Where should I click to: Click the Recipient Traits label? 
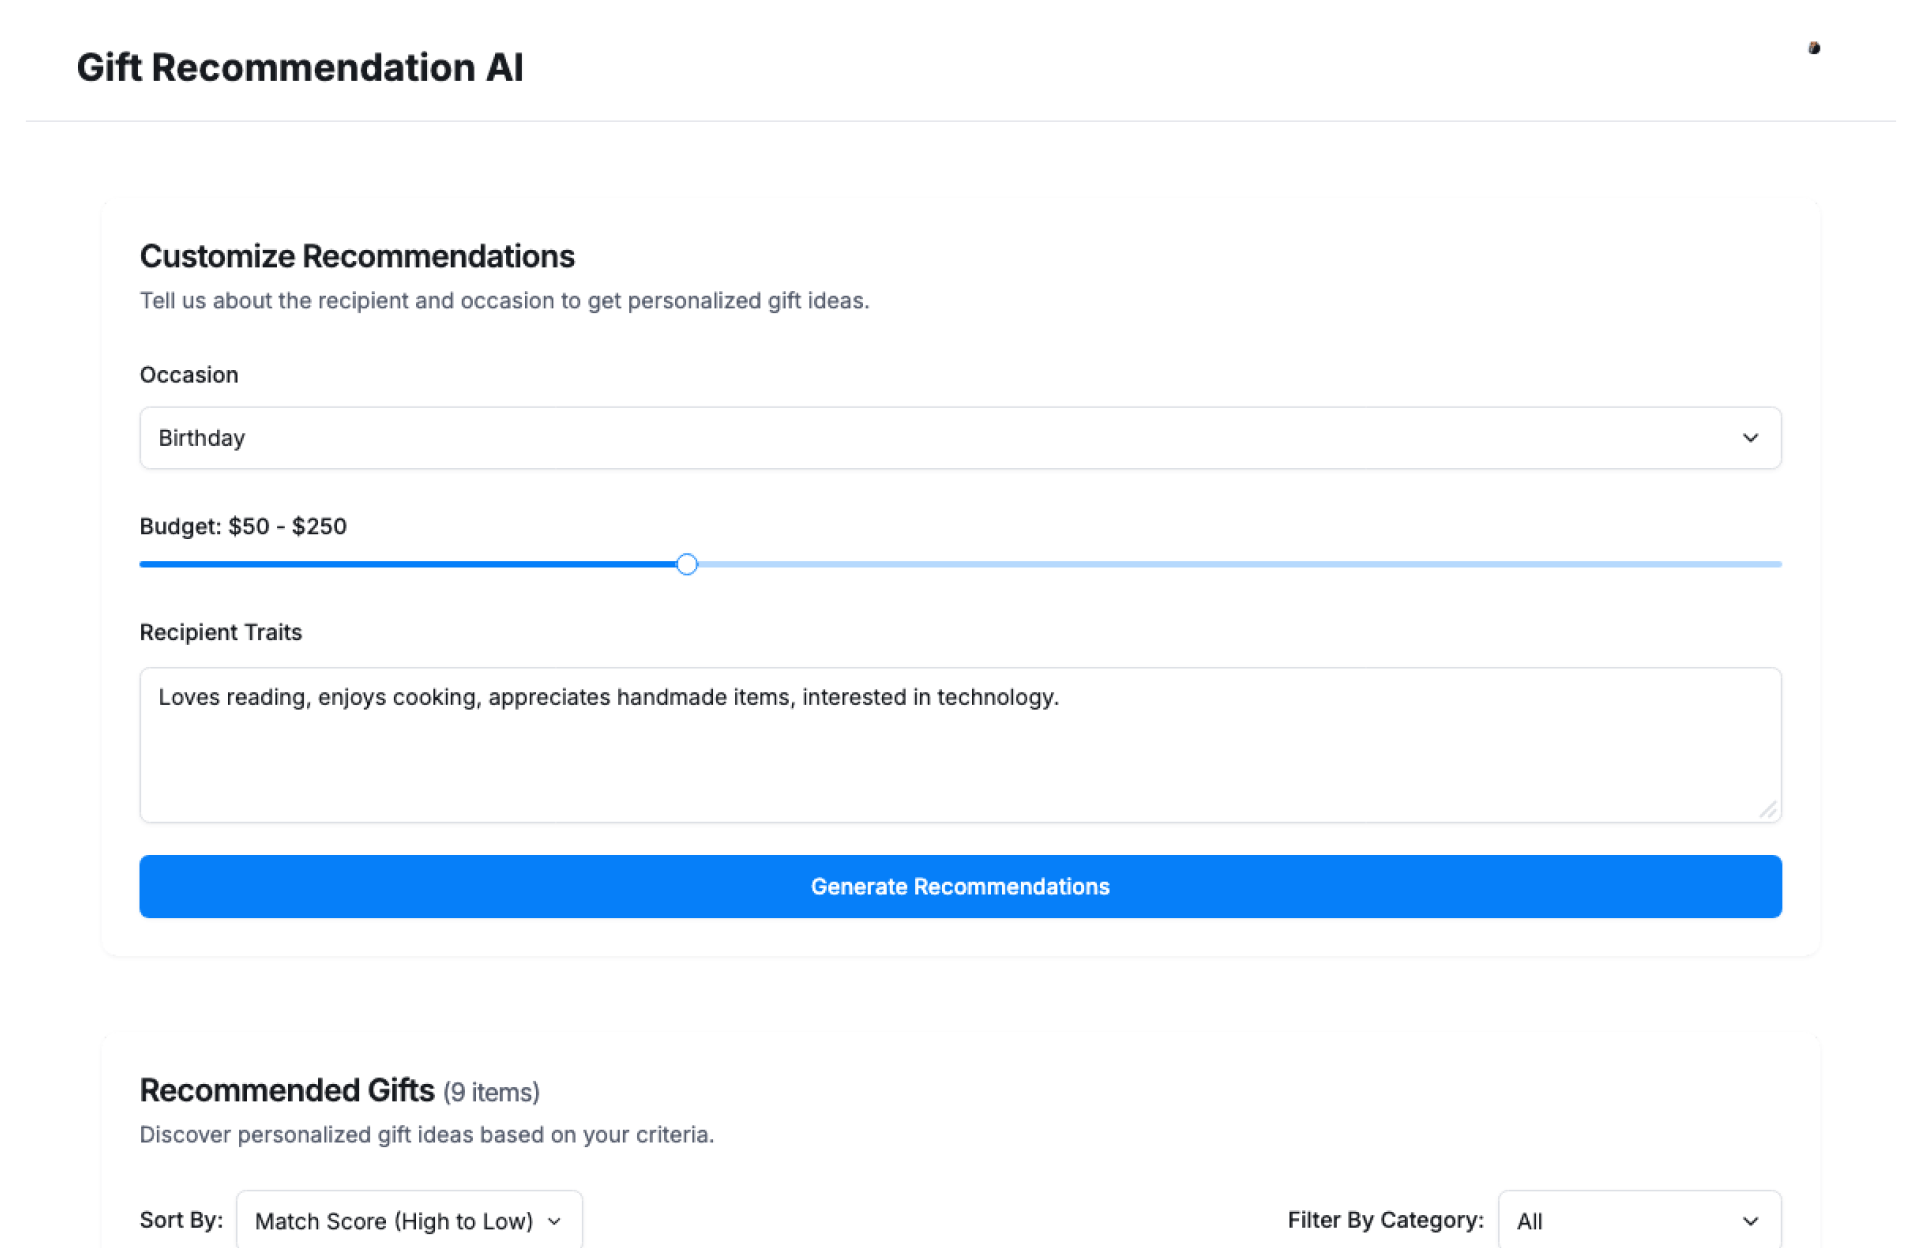(220, 632)
